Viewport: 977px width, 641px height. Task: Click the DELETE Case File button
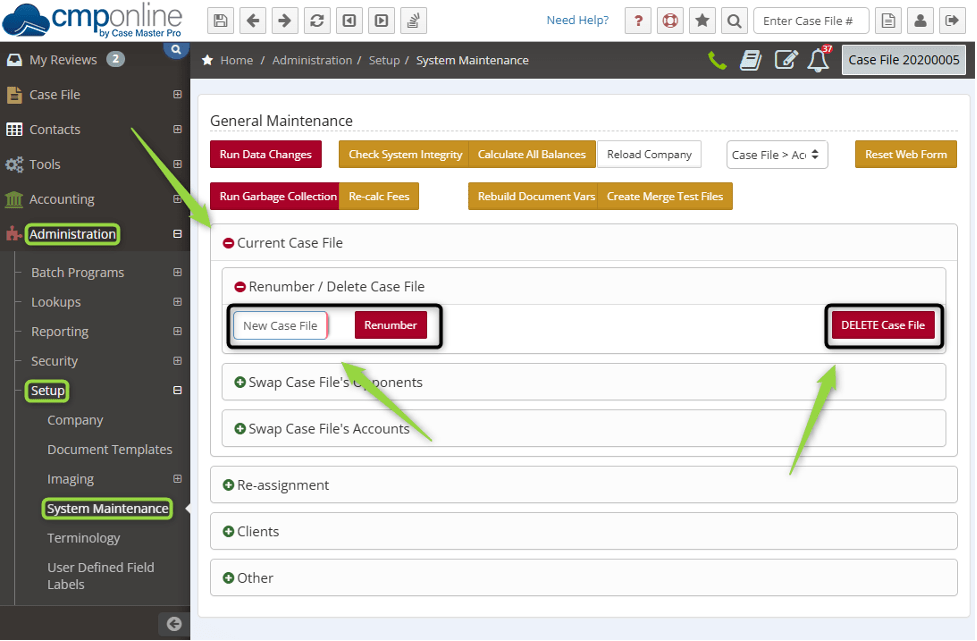pos(884,325)
